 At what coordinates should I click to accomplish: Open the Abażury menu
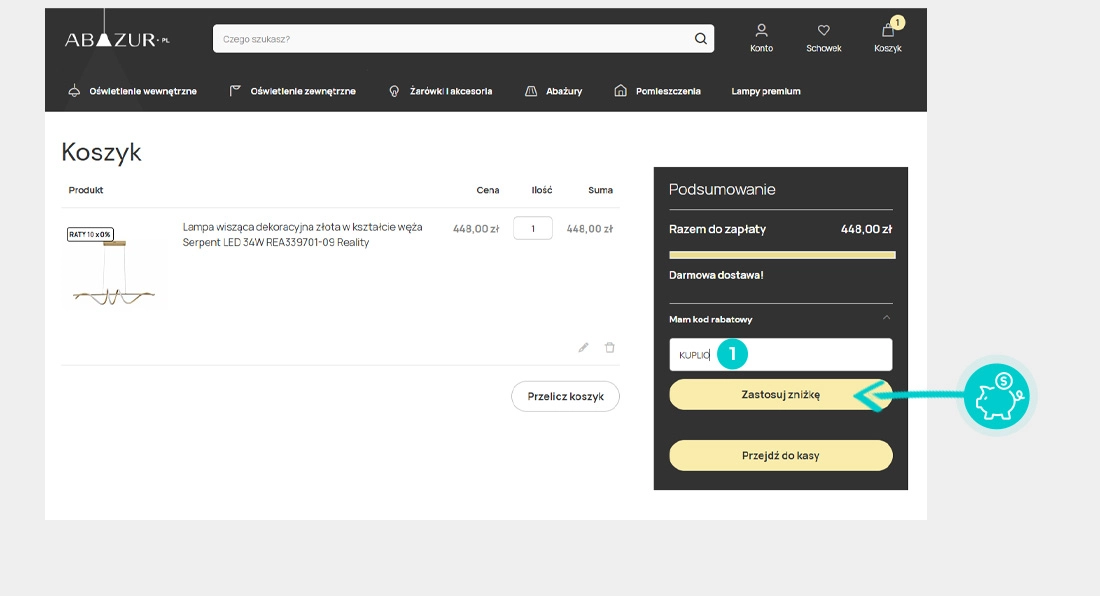tap(554, 91)
